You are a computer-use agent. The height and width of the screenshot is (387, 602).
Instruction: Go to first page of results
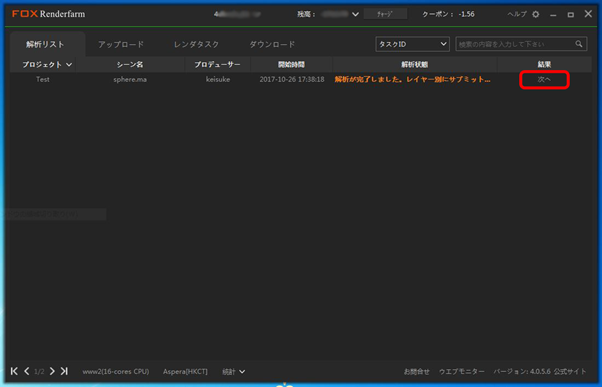pos(14,371)
